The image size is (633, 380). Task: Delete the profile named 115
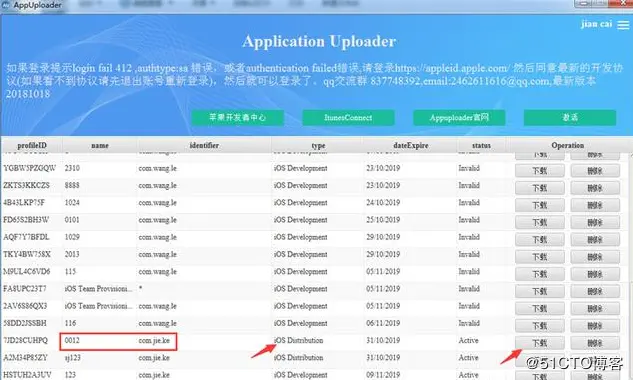595,274
